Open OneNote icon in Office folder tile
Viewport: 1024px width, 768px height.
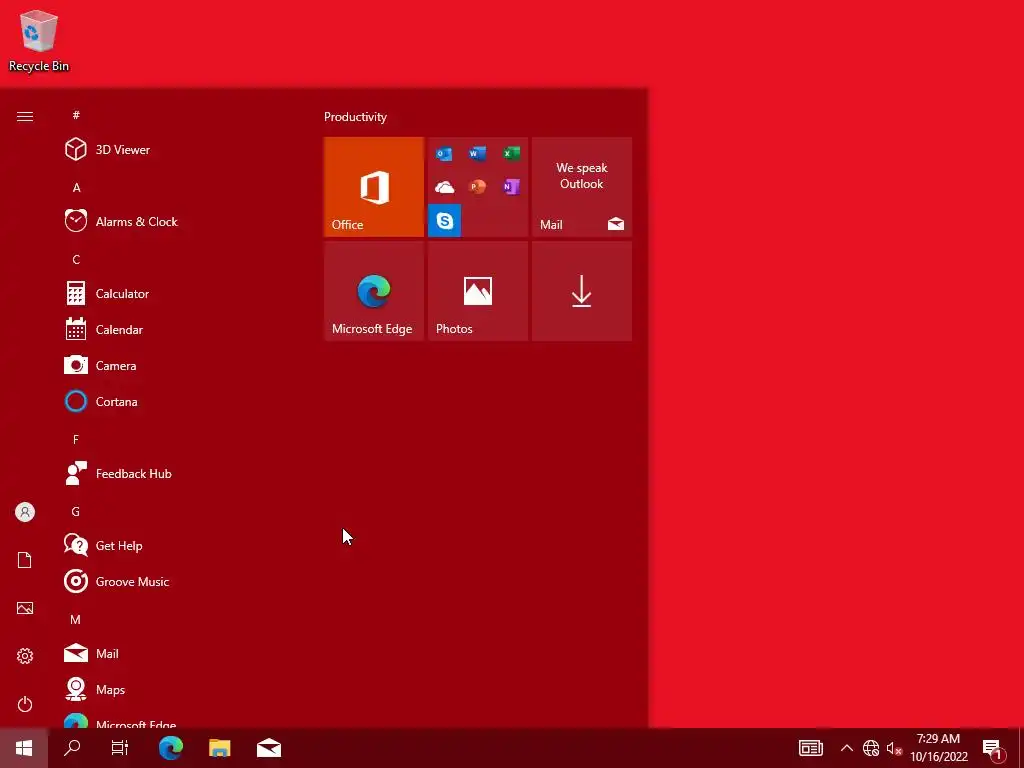pyautogui.click(x=511, y=187)
